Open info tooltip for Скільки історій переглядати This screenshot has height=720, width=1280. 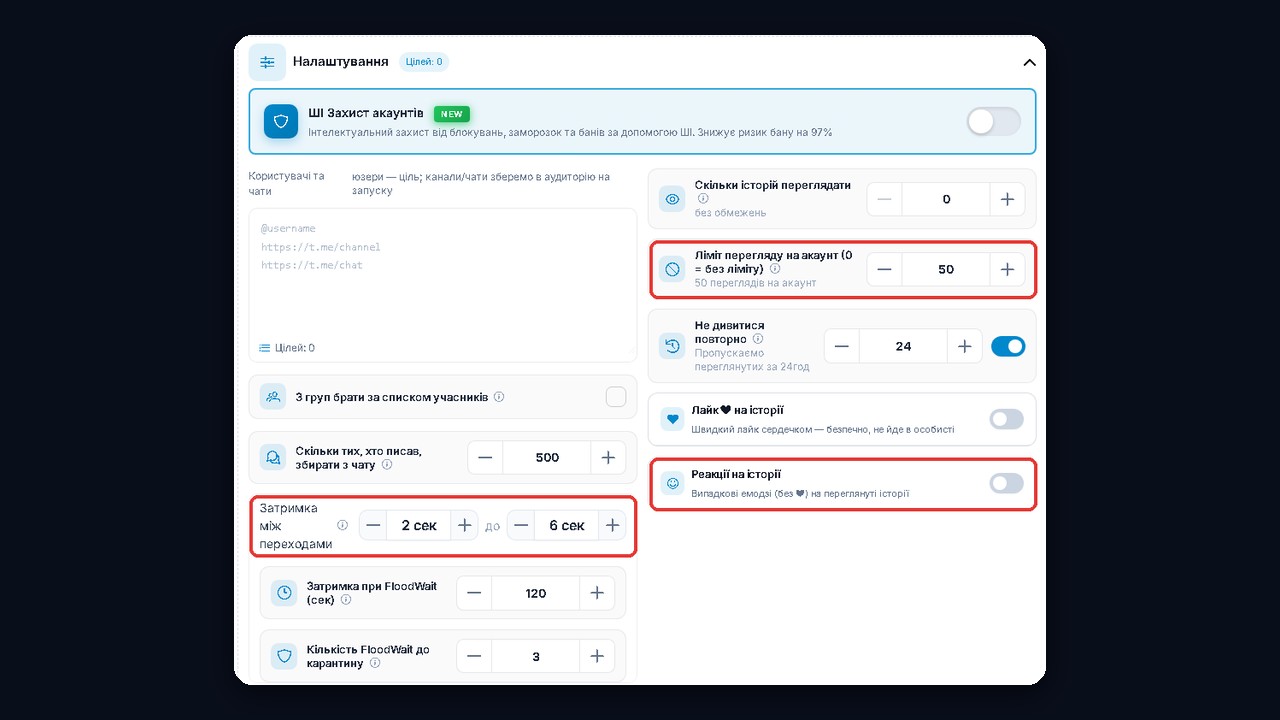(x=703, y=198)
